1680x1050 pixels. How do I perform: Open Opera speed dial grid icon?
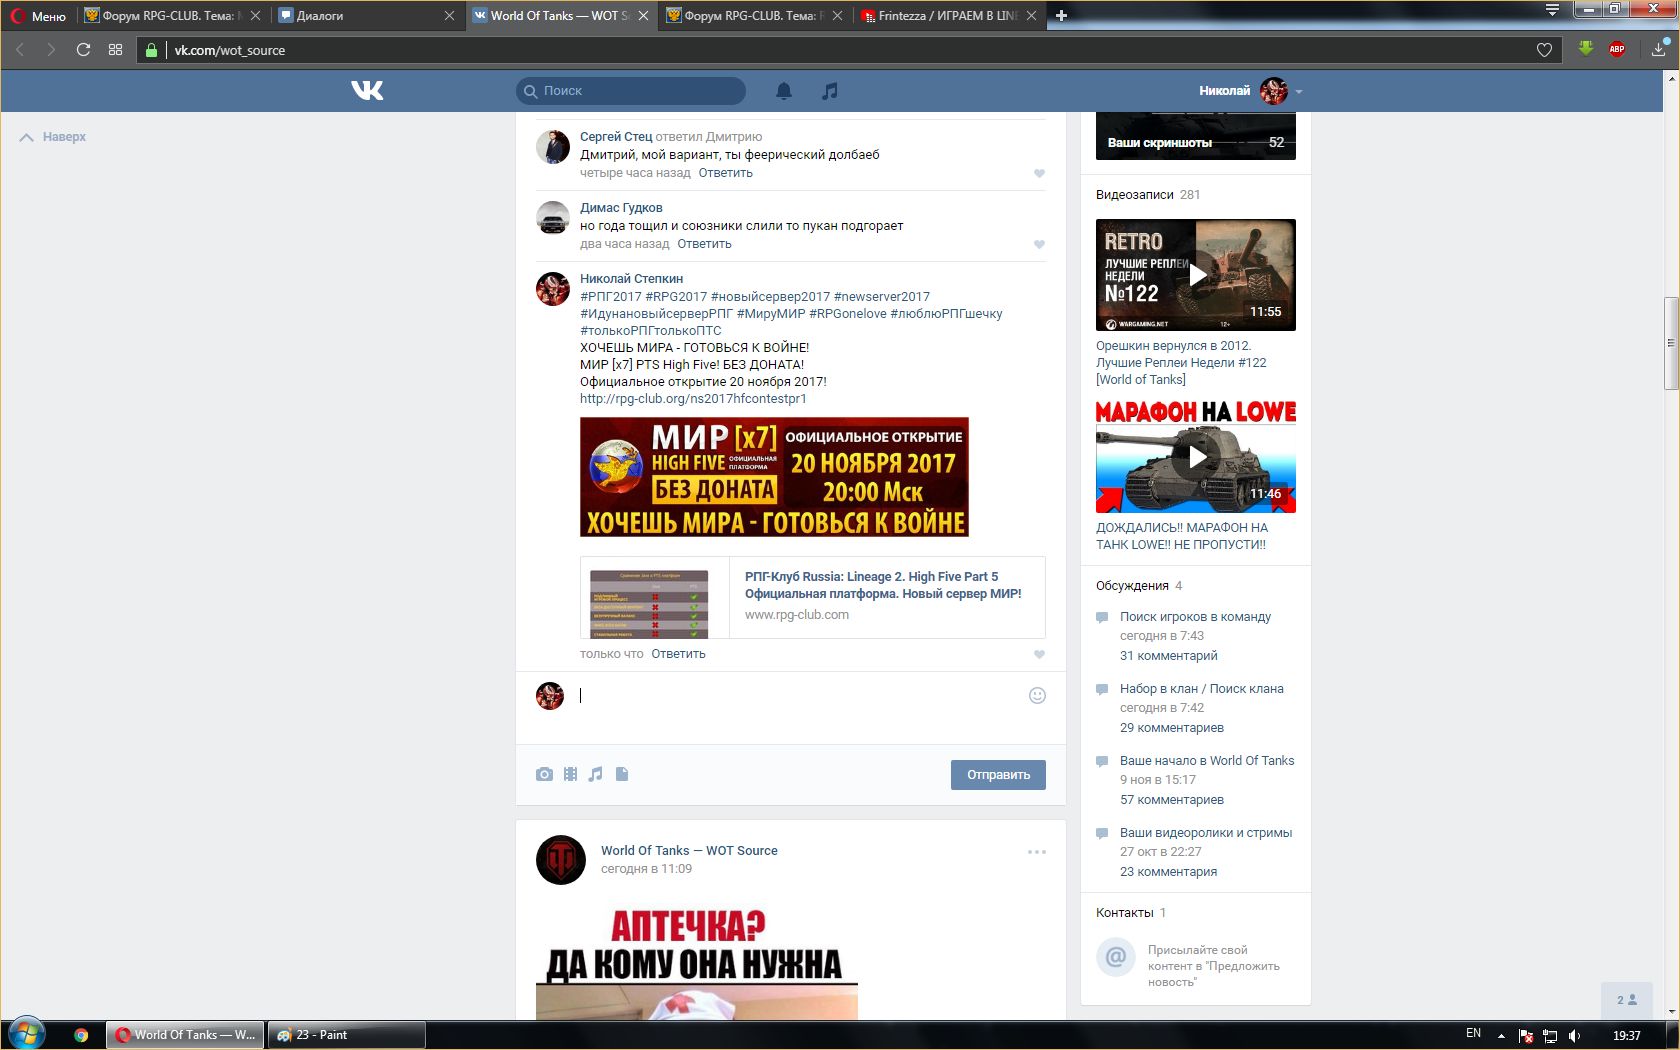tap(115, 50)
